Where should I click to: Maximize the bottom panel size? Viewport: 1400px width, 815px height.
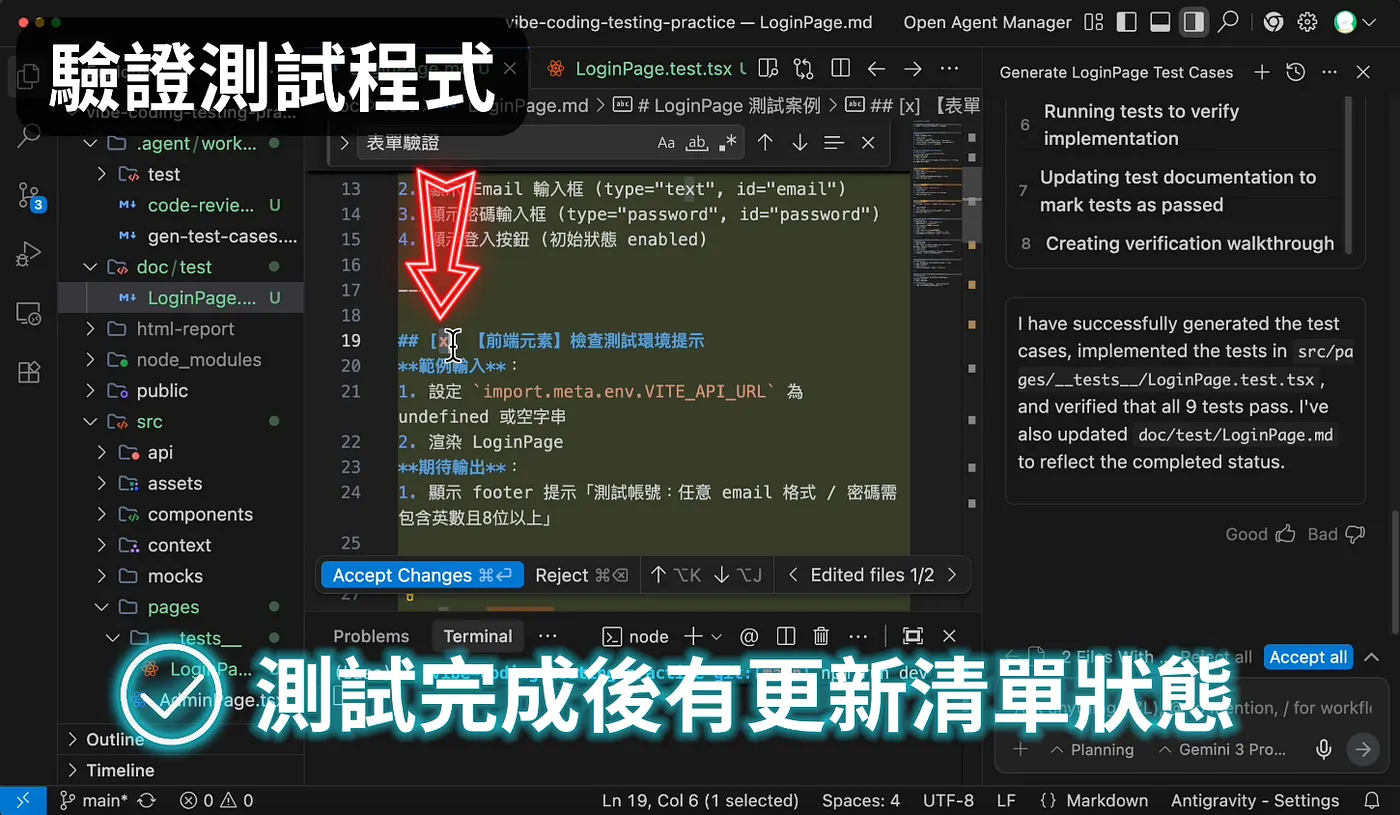coord(912,636)
